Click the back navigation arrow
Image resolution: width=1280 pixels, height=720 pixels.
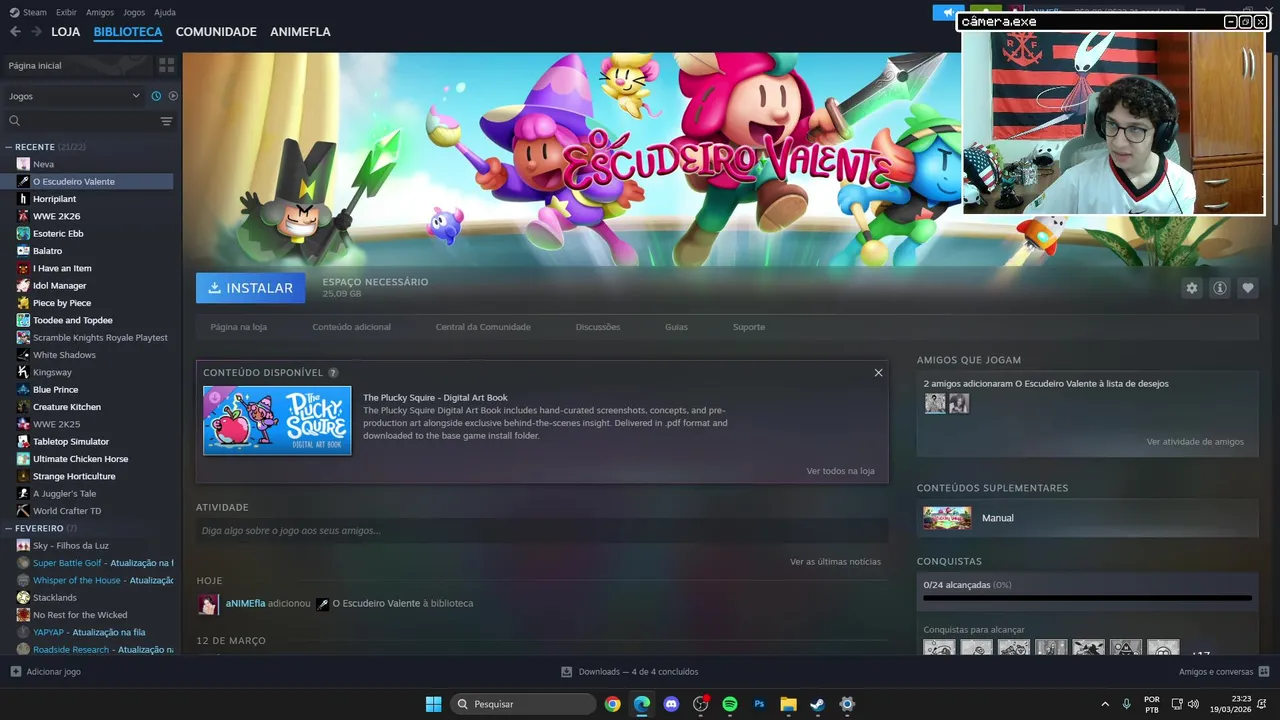coord(15,32)
